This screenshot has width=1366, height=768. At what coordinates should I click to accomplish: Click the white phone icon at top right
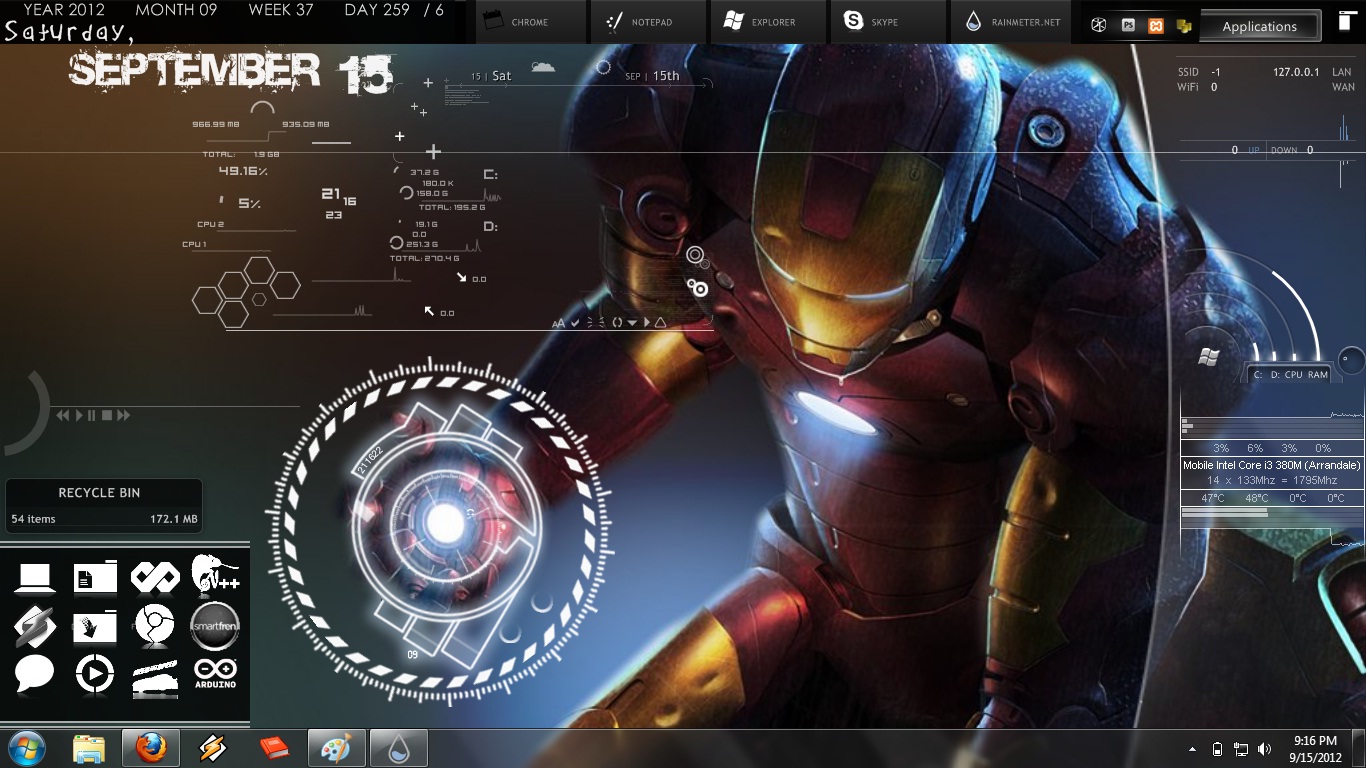[1347, 22]
